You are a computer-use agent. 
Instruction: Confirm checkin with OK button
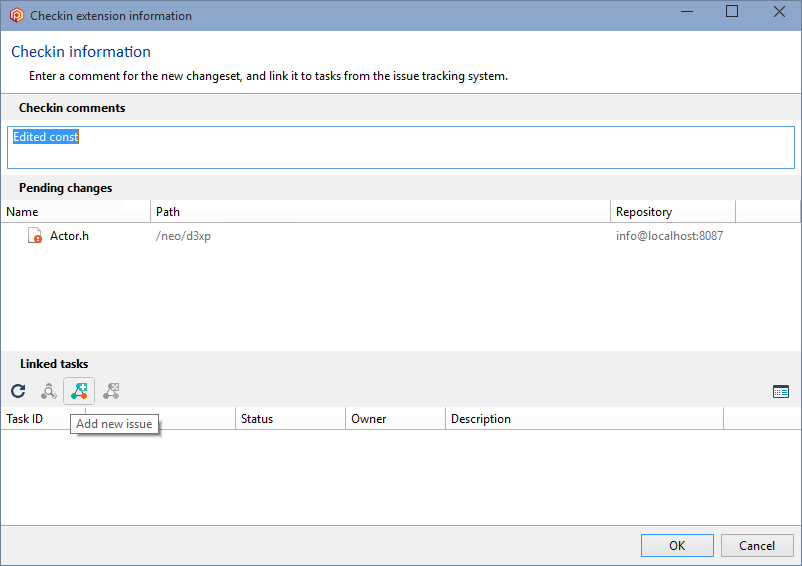coord(677,546)
